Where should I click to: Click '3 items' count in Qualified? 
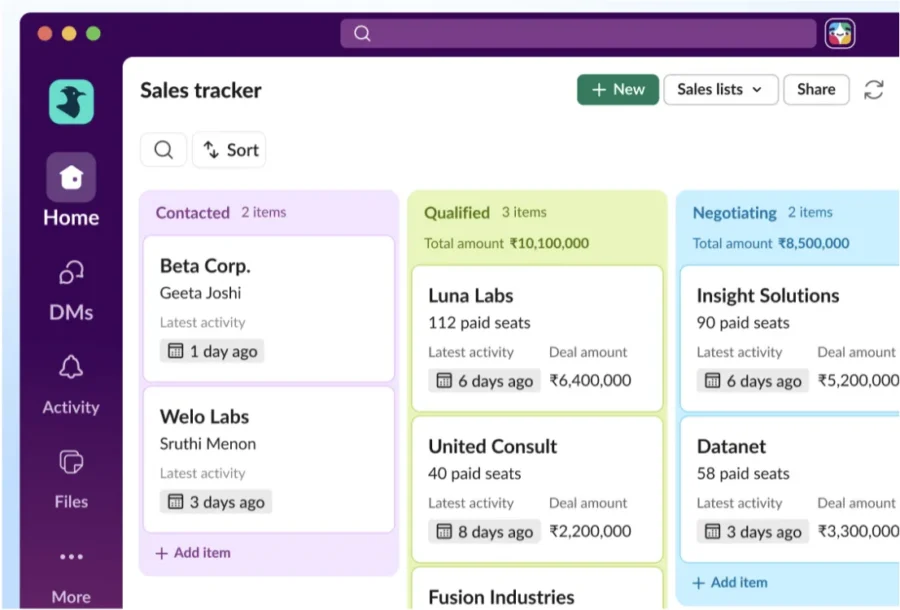tap(524, 212)
